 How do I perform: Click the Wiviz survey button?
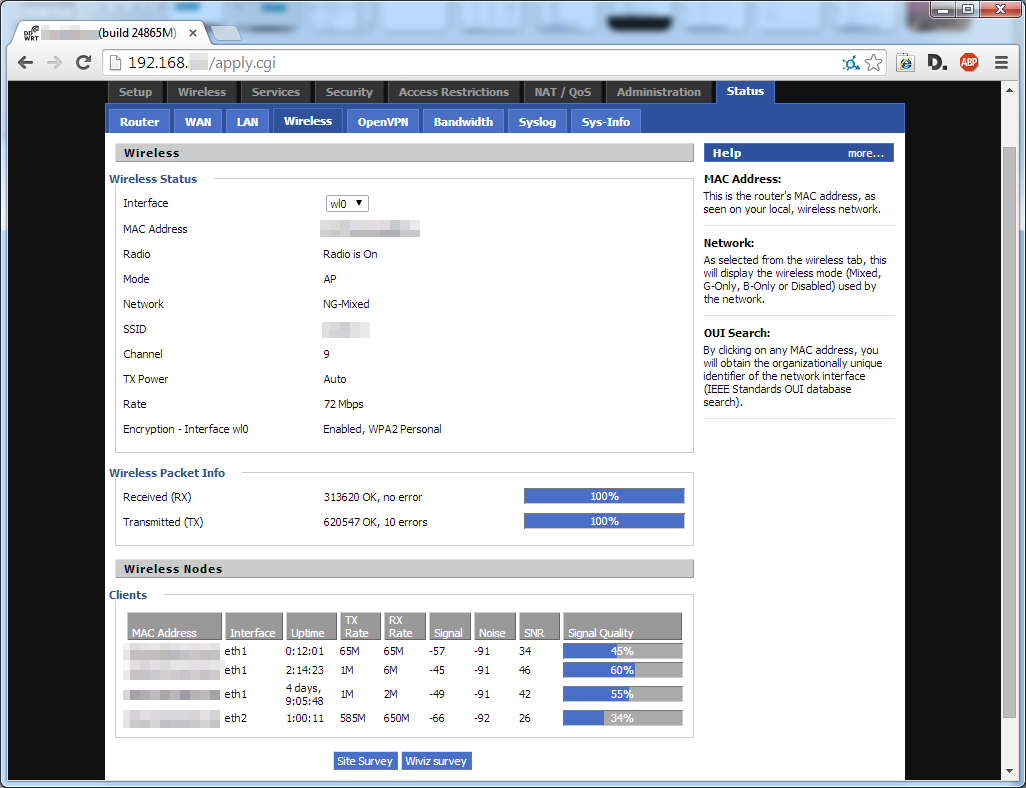tap(436, 760)
